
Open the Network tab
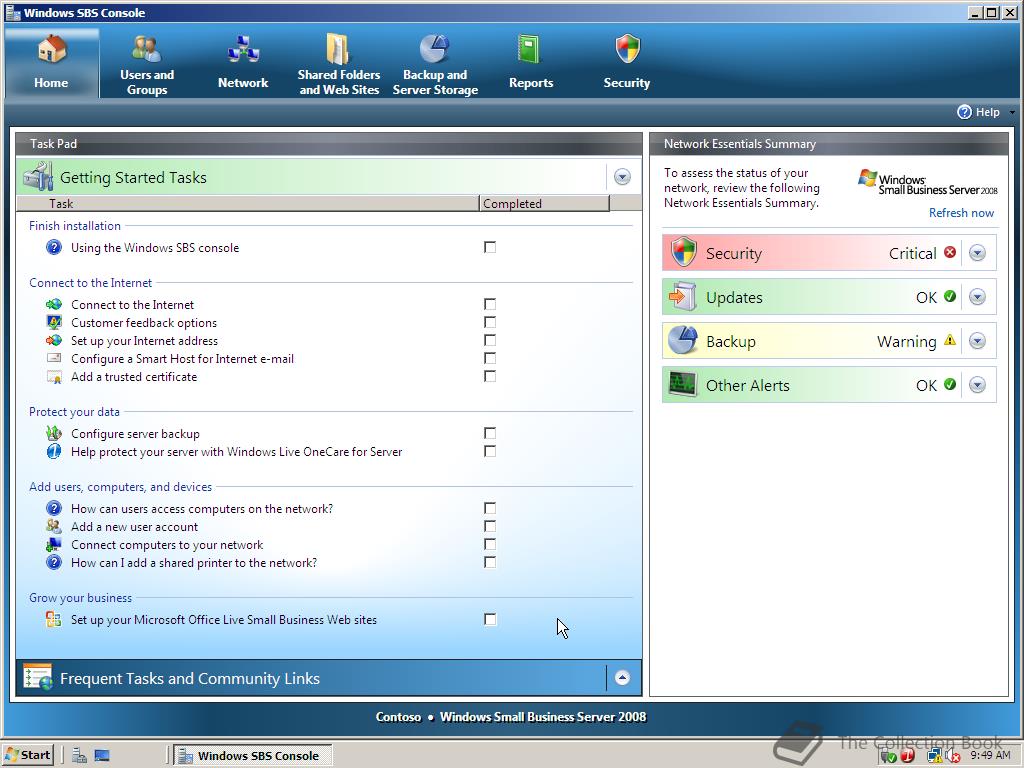(x=243, y=63)
